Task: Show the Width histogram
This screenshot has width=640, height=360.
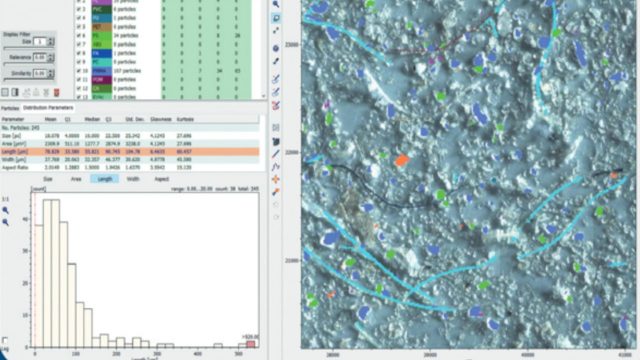Action: click(x=133, y=179)
